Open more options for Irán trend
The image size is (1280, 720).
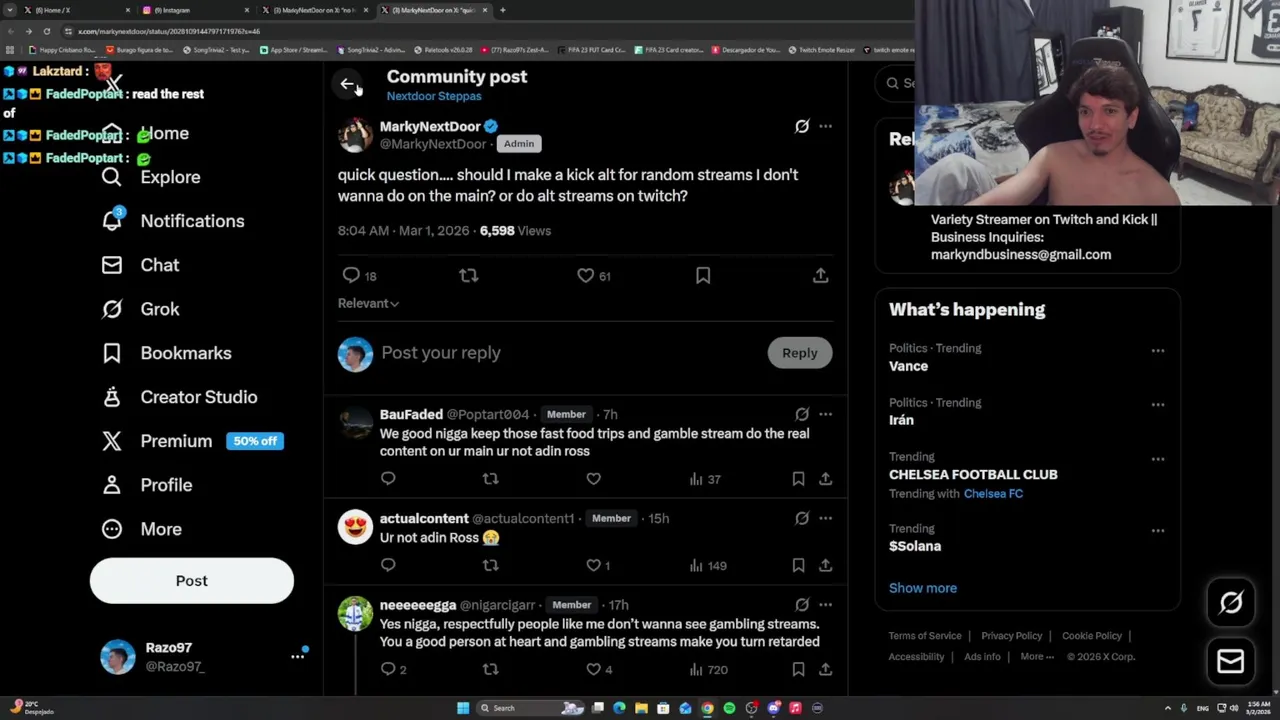click(1158, 405)
